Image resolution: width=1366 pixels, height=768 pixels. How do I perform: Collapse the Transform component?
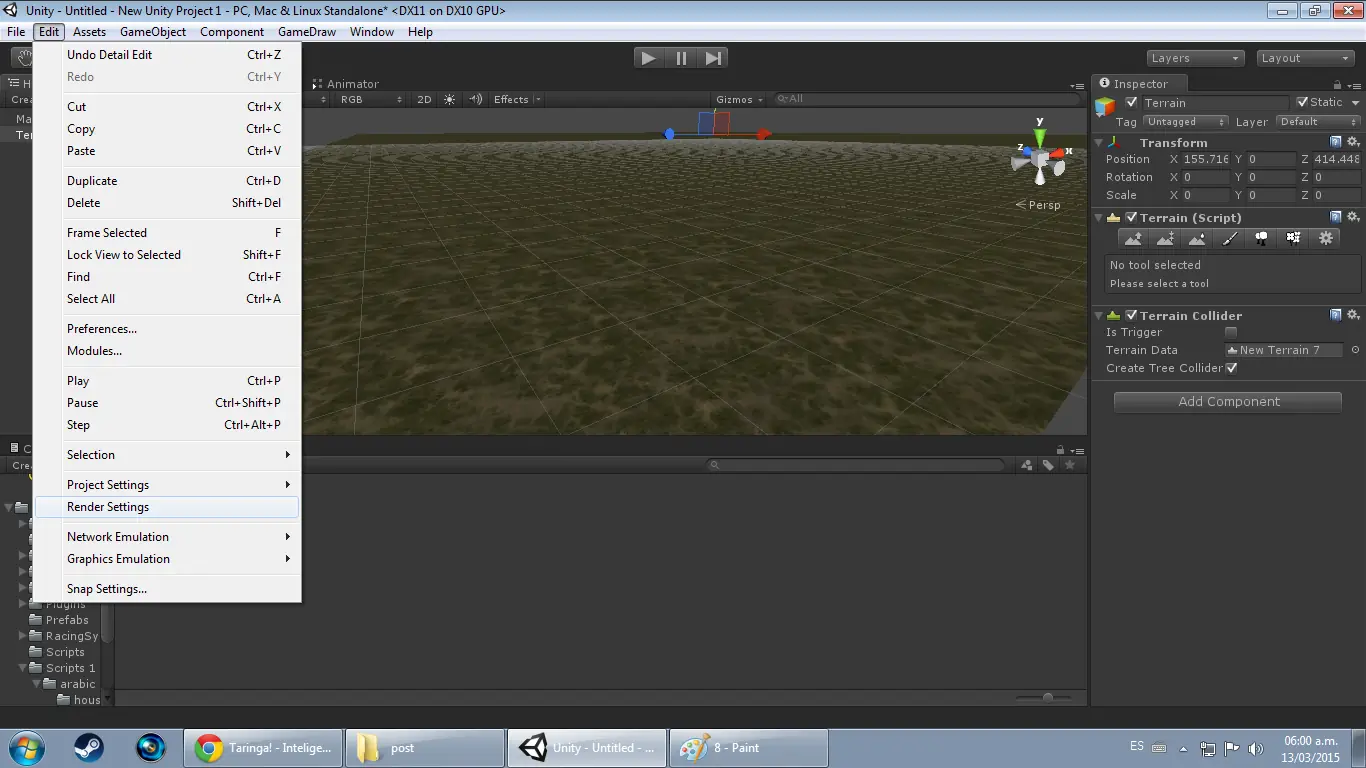[1099, 143]
